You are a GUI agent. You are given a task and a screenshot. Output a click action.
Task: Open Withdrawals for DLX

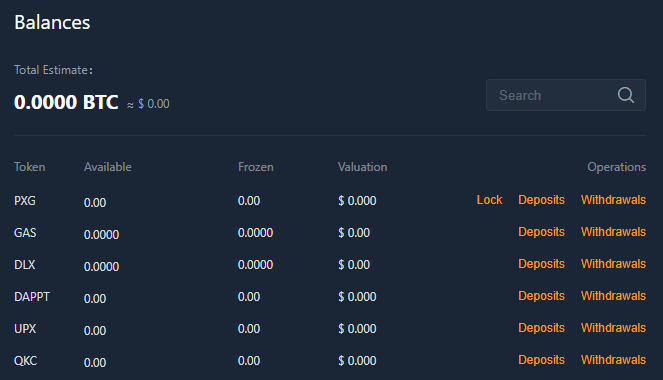[613, 264]
